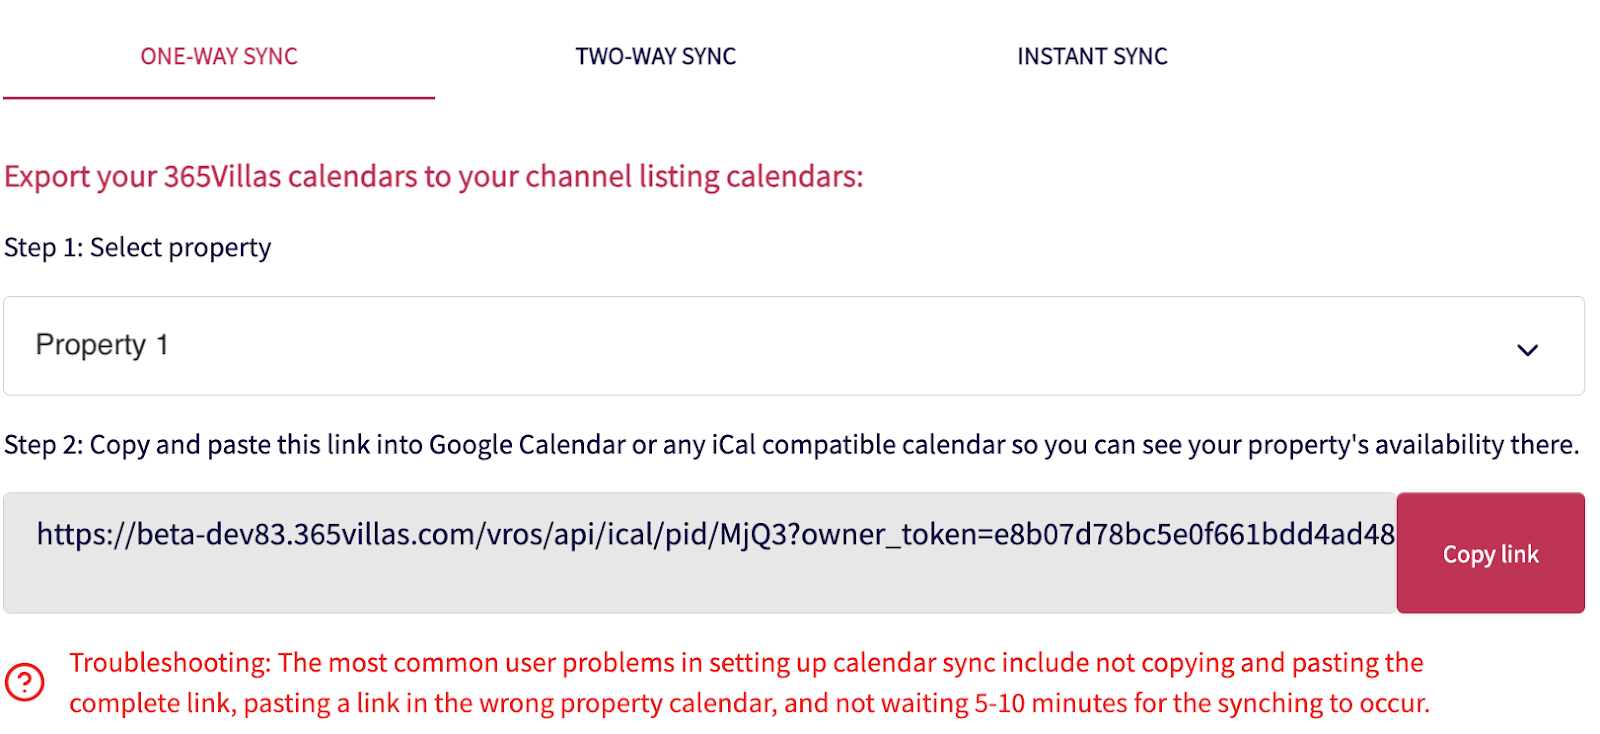Click the troubleshooting question mark icon
This screenshot has height=734, width=1600.
(x=24, y=682)
